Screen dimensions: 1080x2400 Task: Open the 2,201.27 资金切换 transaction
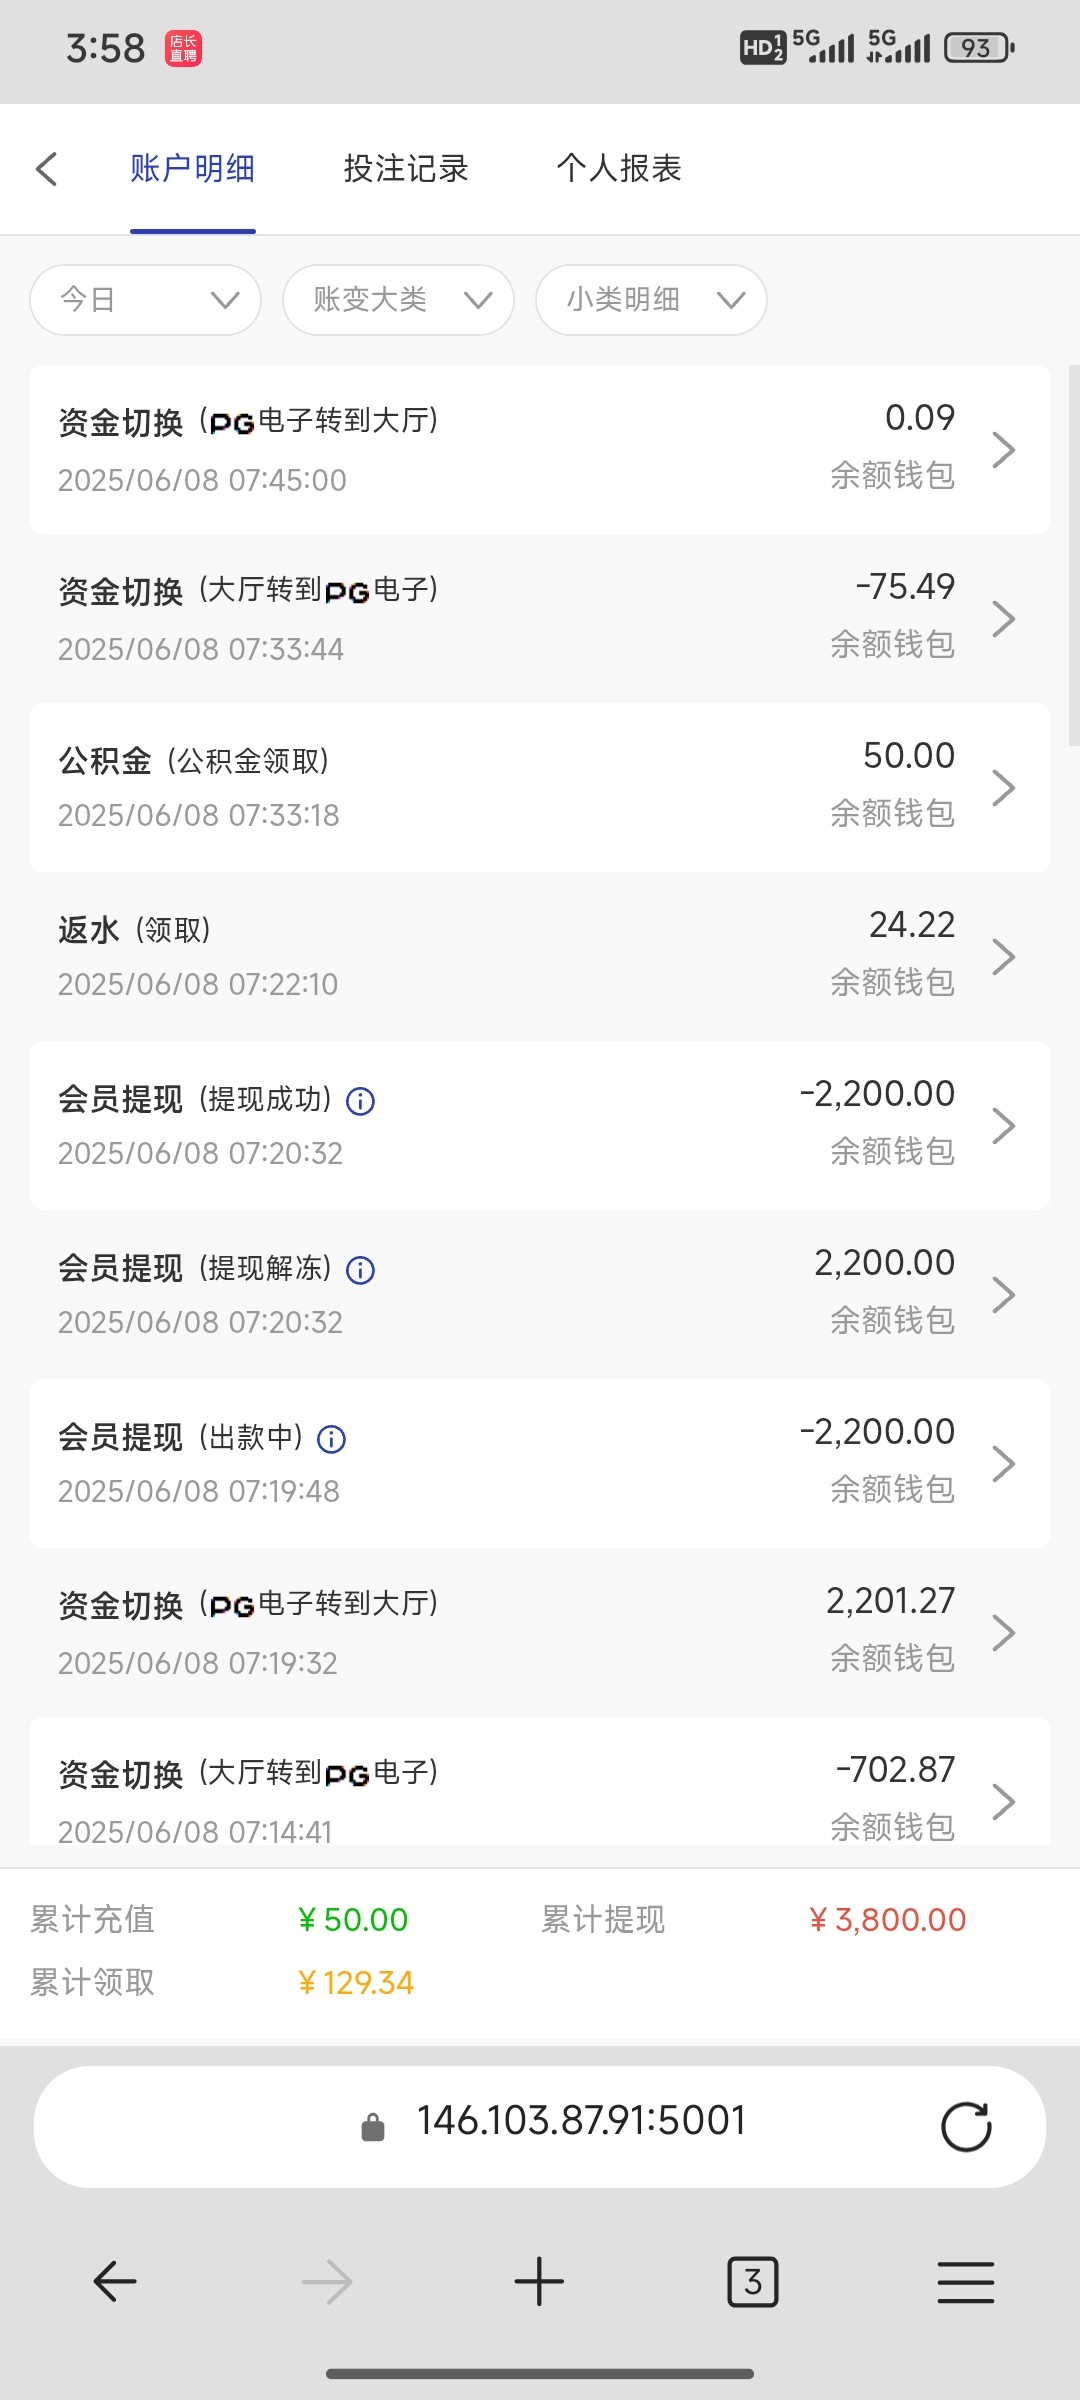540,1632
